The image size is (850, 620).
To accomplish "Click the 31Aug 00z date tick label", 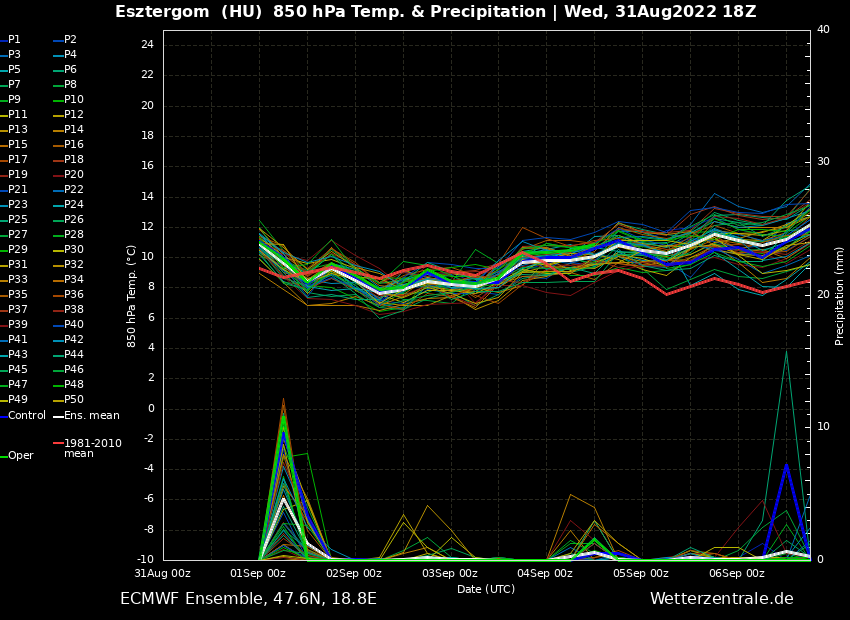I will coord(163,574).
